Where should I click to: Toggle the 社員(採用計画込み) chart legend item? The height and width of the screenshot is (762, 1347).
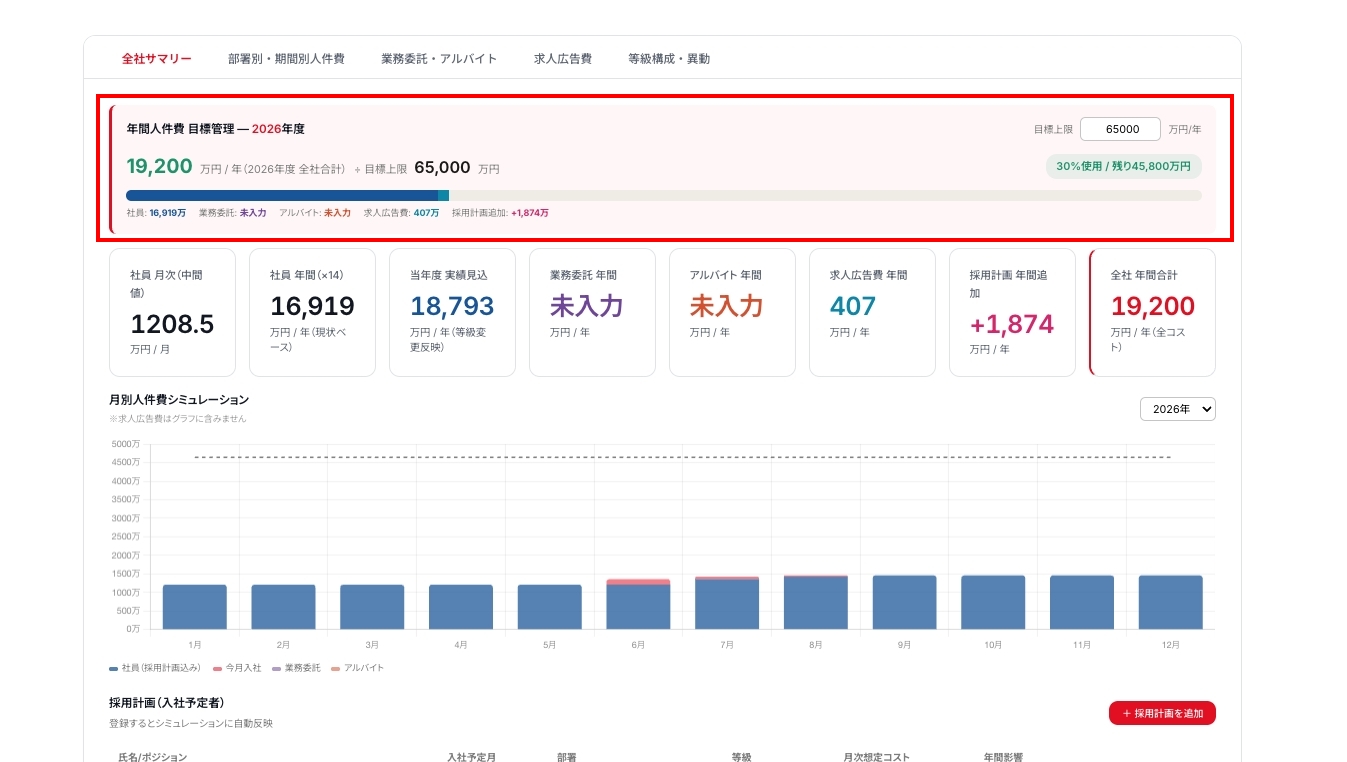155,667
